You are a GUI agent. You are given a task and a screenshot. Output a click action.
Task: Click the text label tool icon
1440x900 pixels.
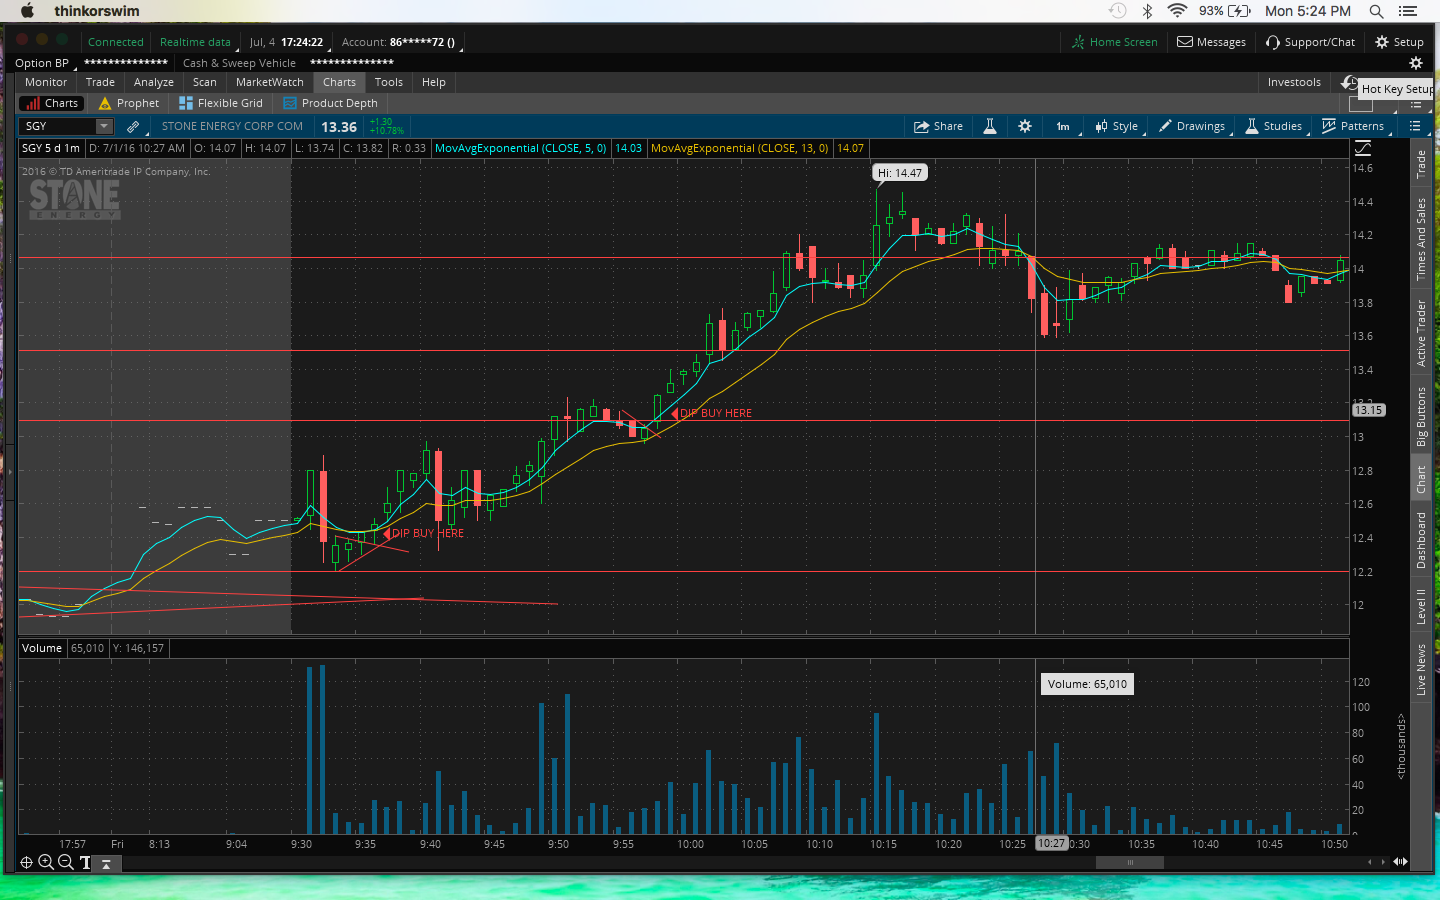click(x=86, y=862)
